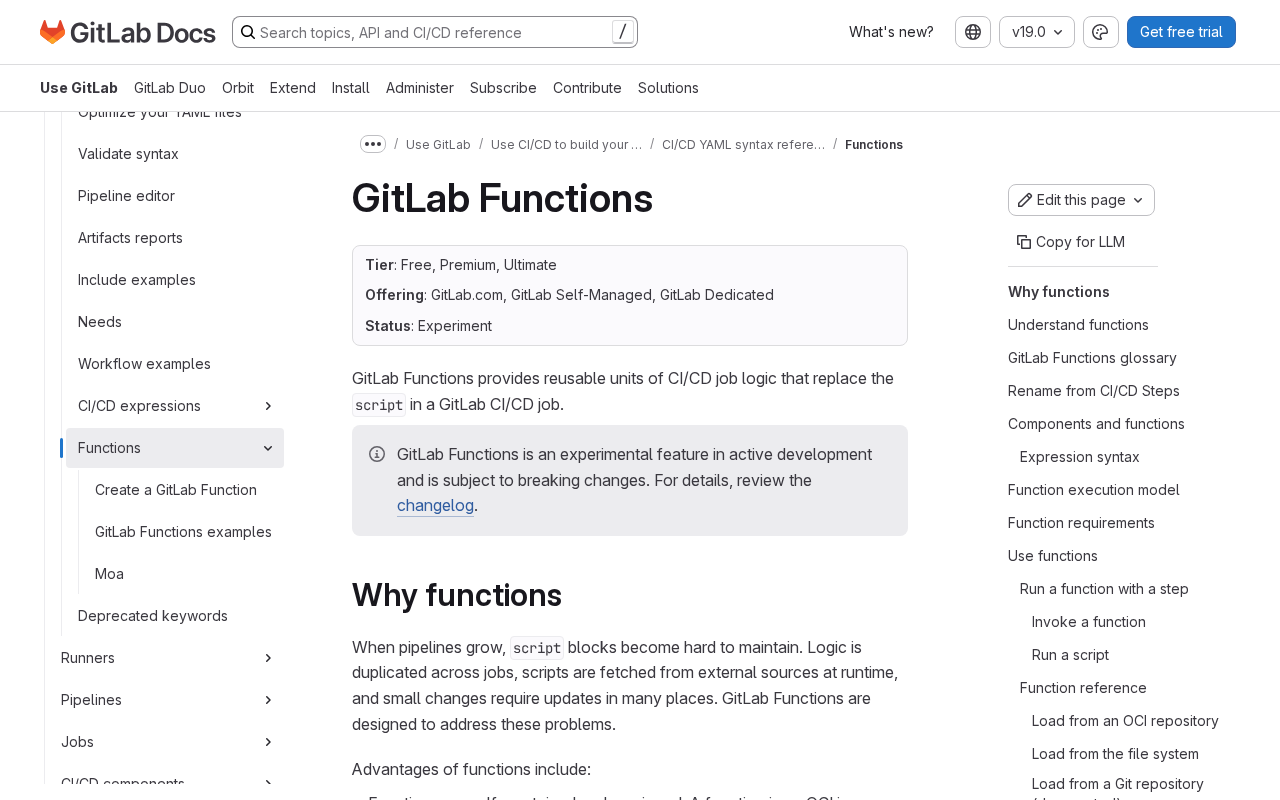Jump to Run a function with a step
Screen dimensions: 1280x800
click(1104, 589)
